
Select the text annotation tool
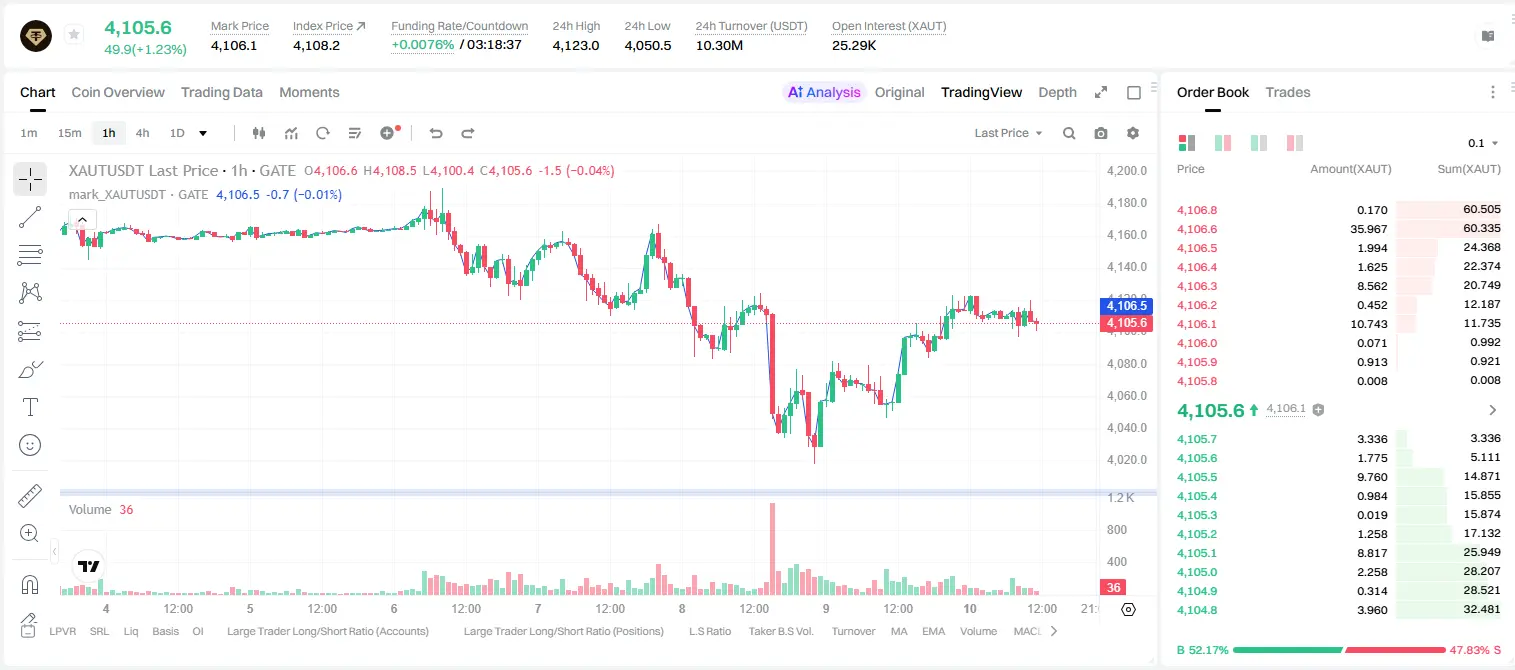pos(30,407)
